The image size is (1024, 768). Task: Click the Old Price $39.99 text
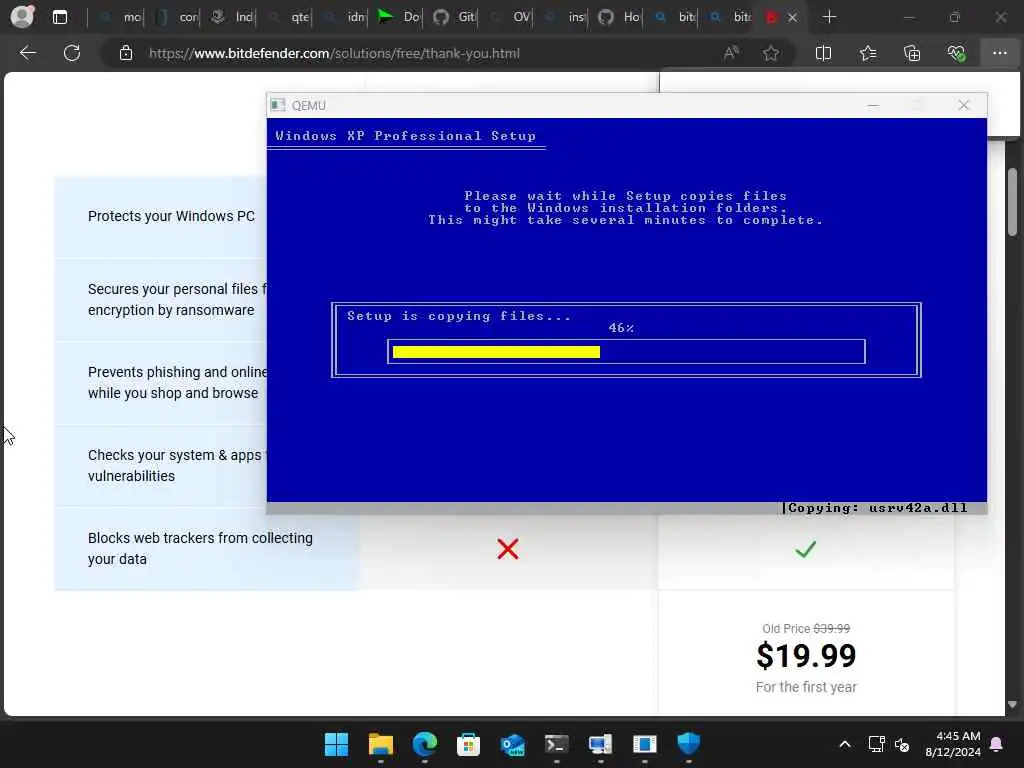pyautogui.click(x=806, y=629)
